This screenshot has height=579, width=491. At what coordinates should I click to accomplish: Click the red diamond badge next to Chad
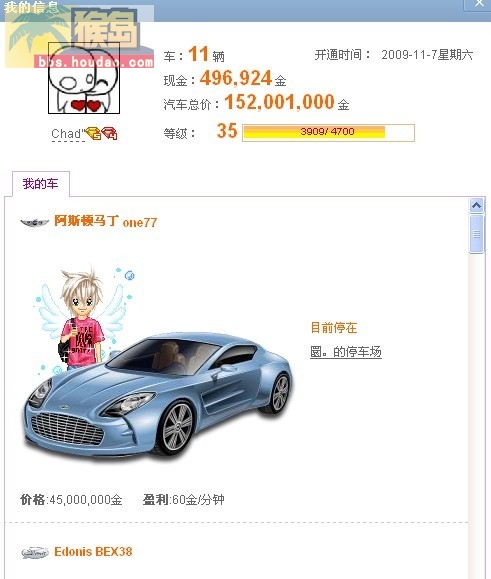(109, 133)
